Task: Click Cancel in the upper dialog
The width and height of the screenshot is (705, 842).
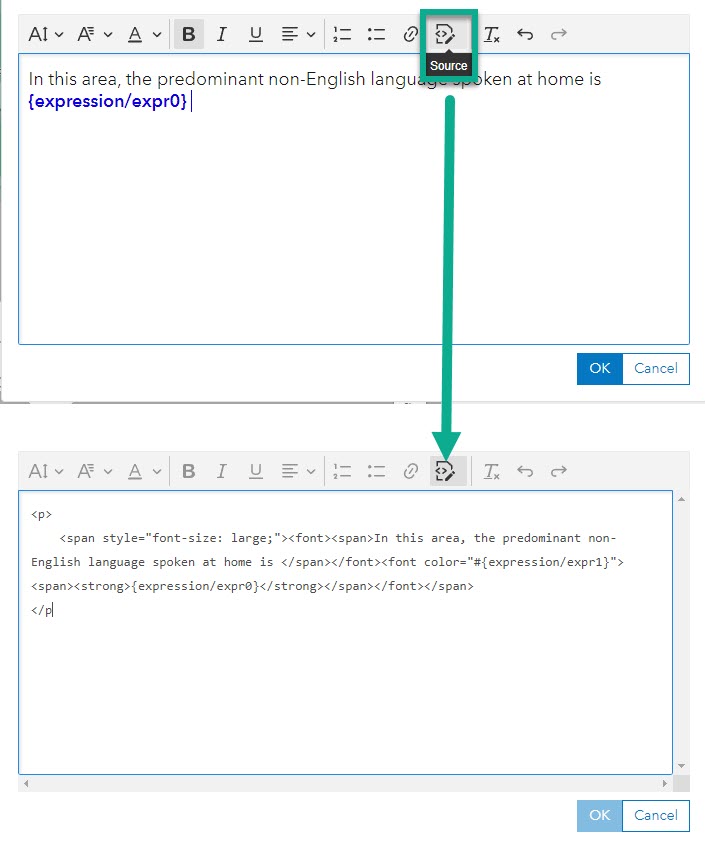Action: point(656,368)
